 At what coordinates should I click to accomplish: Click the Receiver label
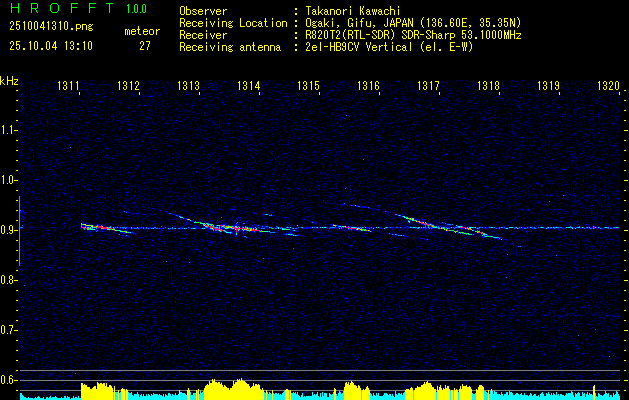pyautogui.click(x=203, y=35)
